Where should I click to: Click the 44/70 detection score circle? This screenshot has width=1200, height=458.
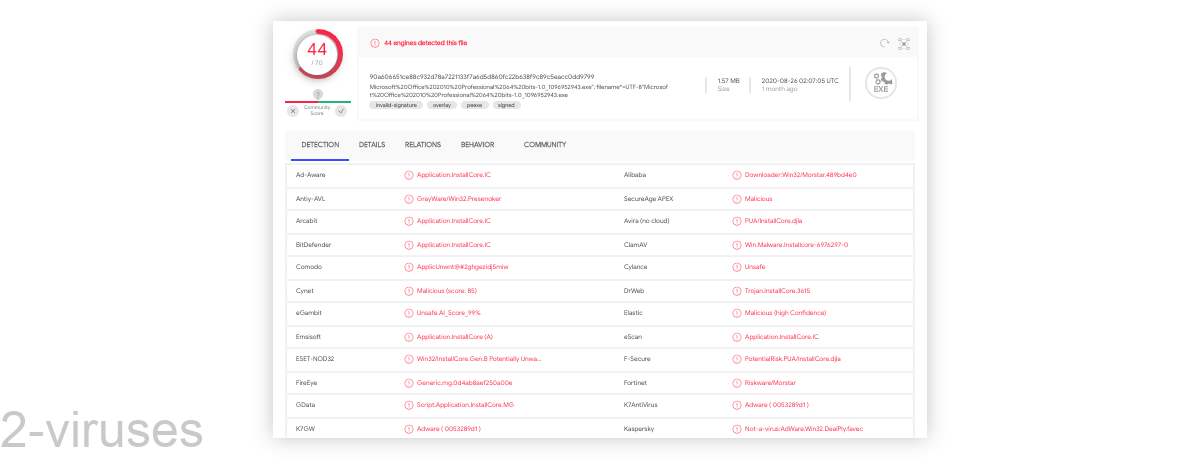point(317,54)
